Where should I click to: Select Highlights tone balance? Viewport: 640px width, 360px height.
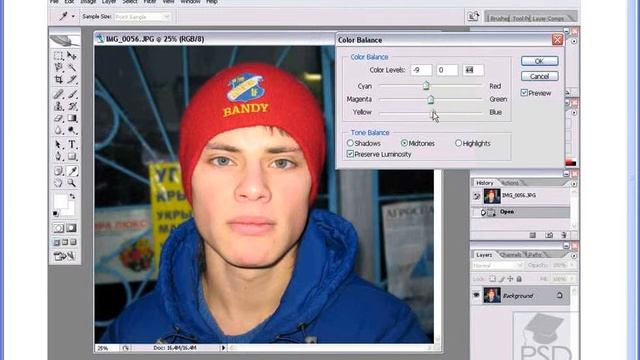point(458,143)
